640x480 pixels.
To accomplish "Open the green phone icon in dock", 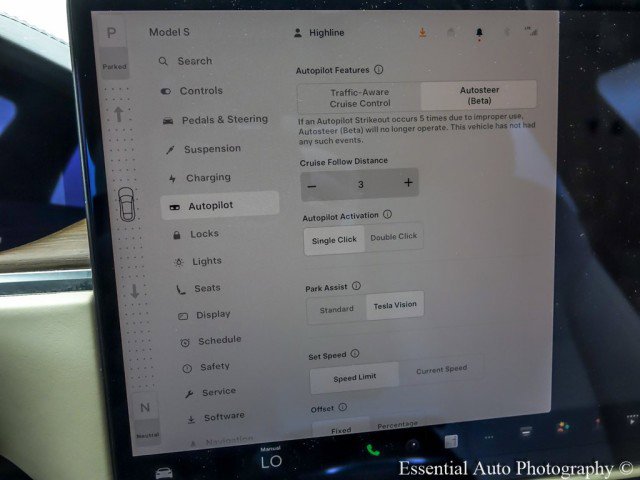I will (373, 451).
